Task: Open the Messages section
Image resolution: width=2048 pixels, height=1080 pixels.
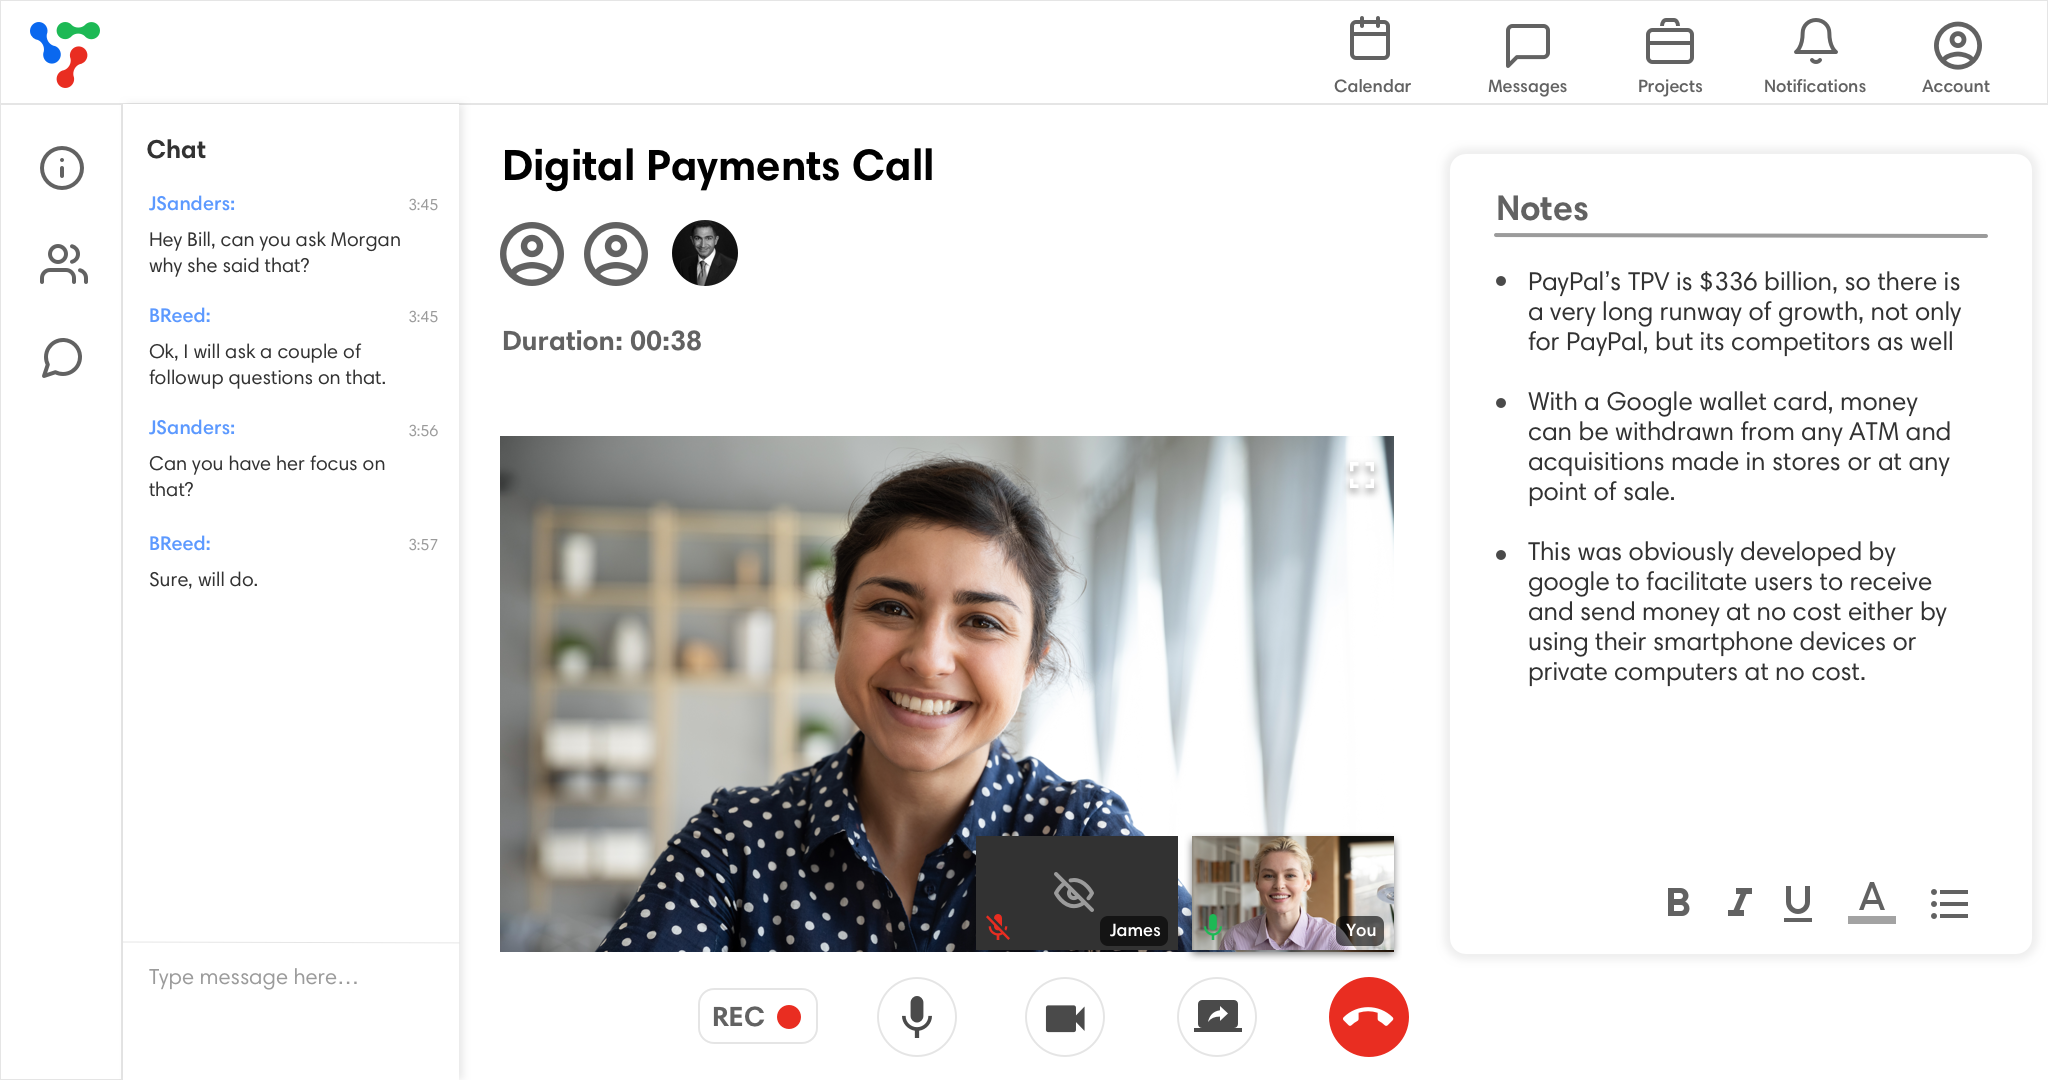Action: coord(1527,55)
